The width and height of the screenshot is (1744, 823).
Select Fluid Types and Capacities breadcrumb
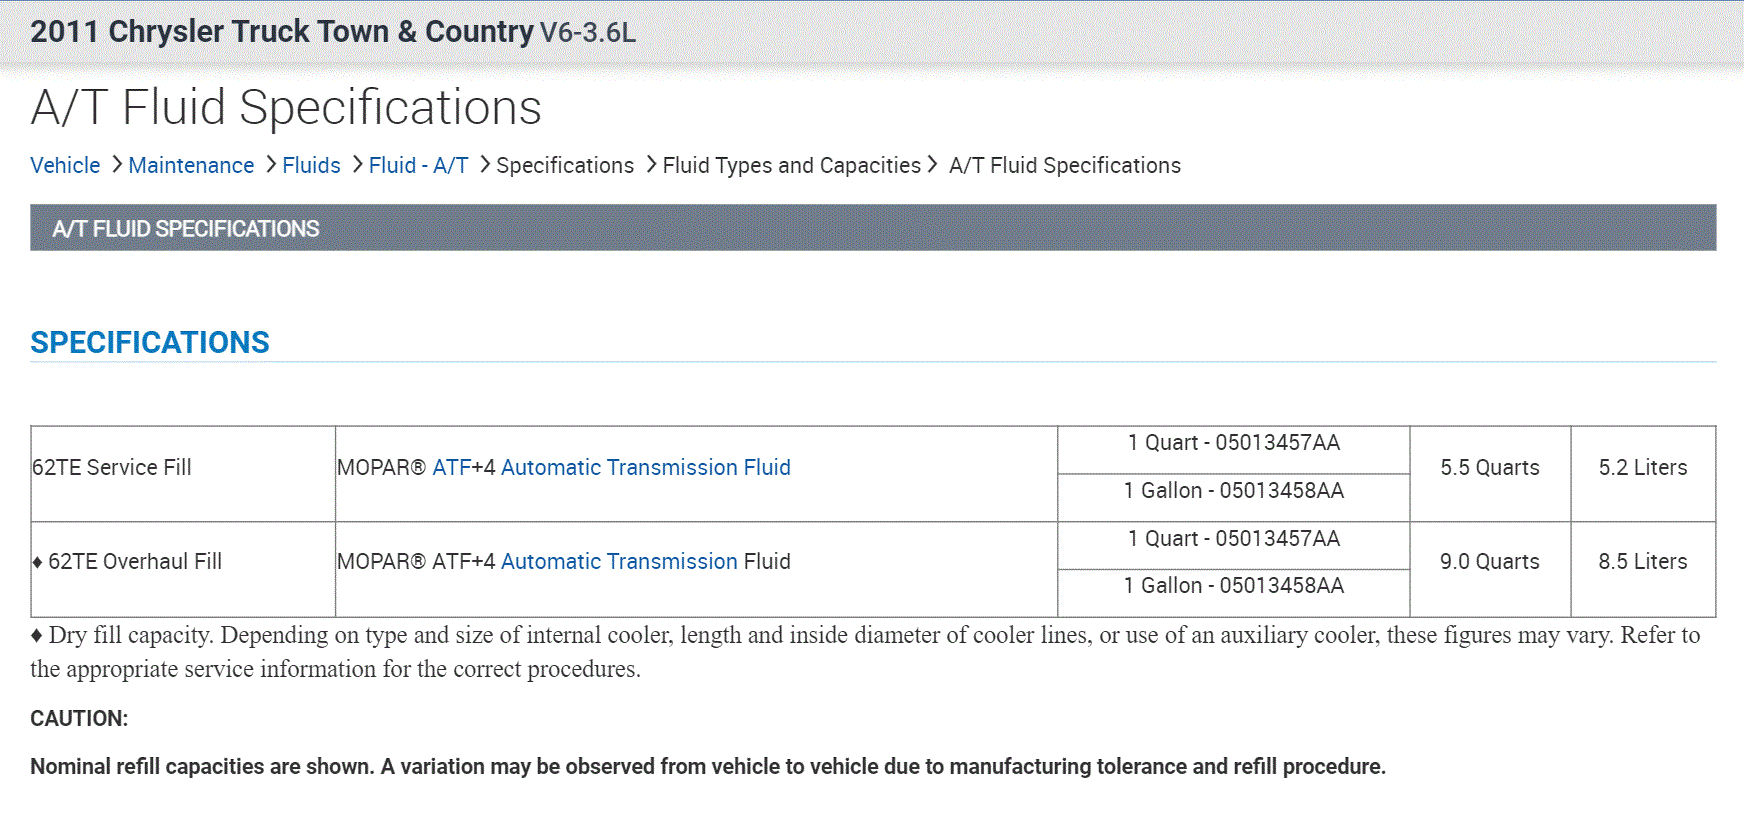(791, 165)
